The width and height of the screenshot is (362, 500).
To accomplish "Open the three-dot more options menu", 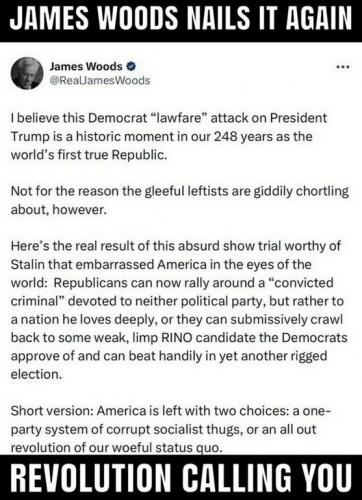I will tap(343, 67).
